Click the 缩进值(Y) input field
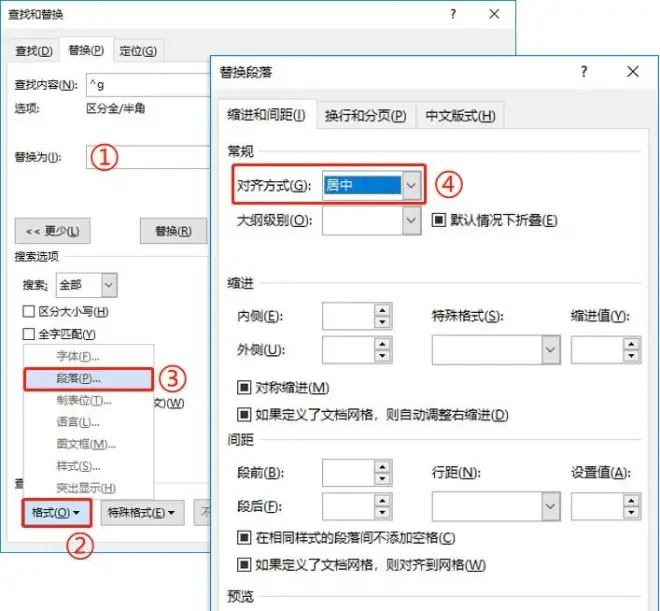 [x=597, y=350]
